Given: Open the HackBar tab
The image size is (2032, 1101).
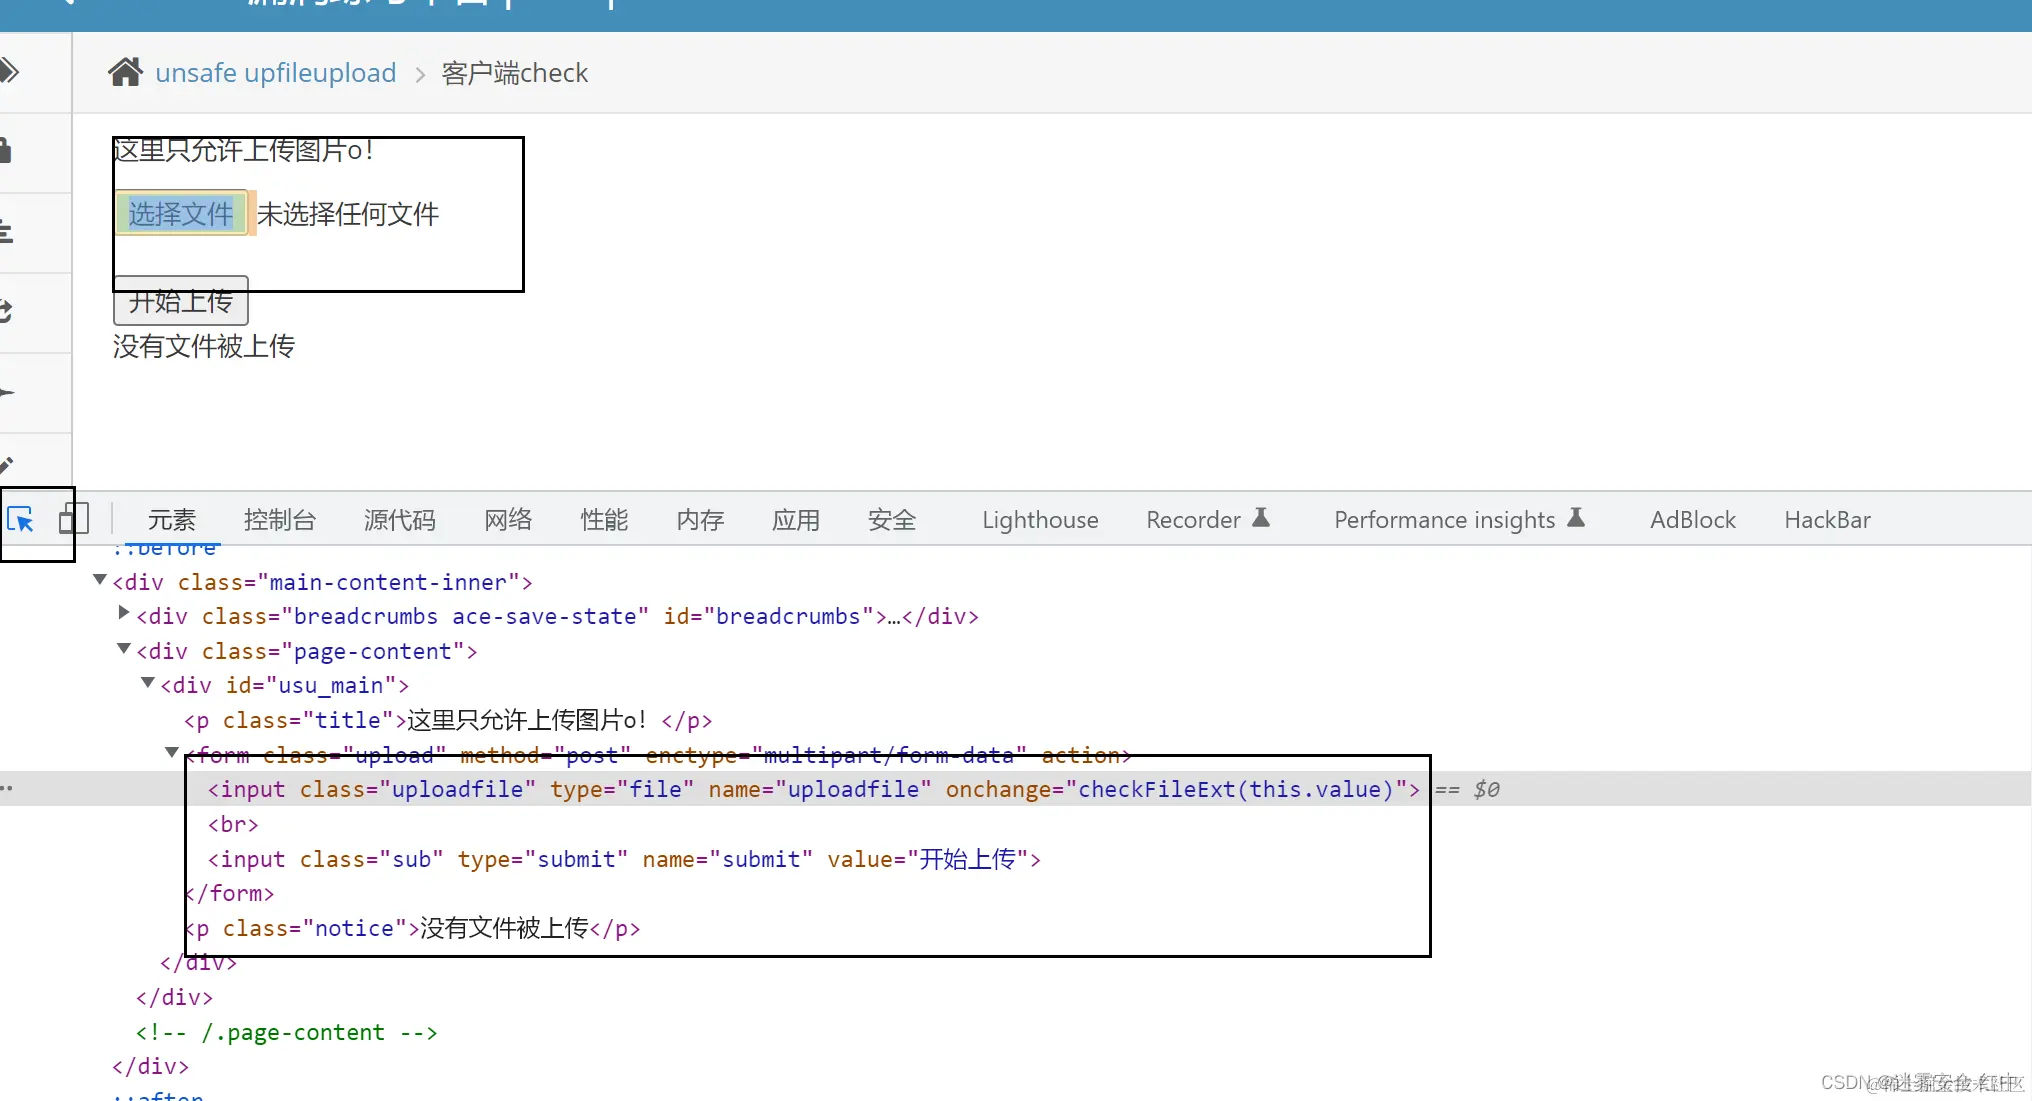Looking at the screenshot, I should pos(1827,520).
